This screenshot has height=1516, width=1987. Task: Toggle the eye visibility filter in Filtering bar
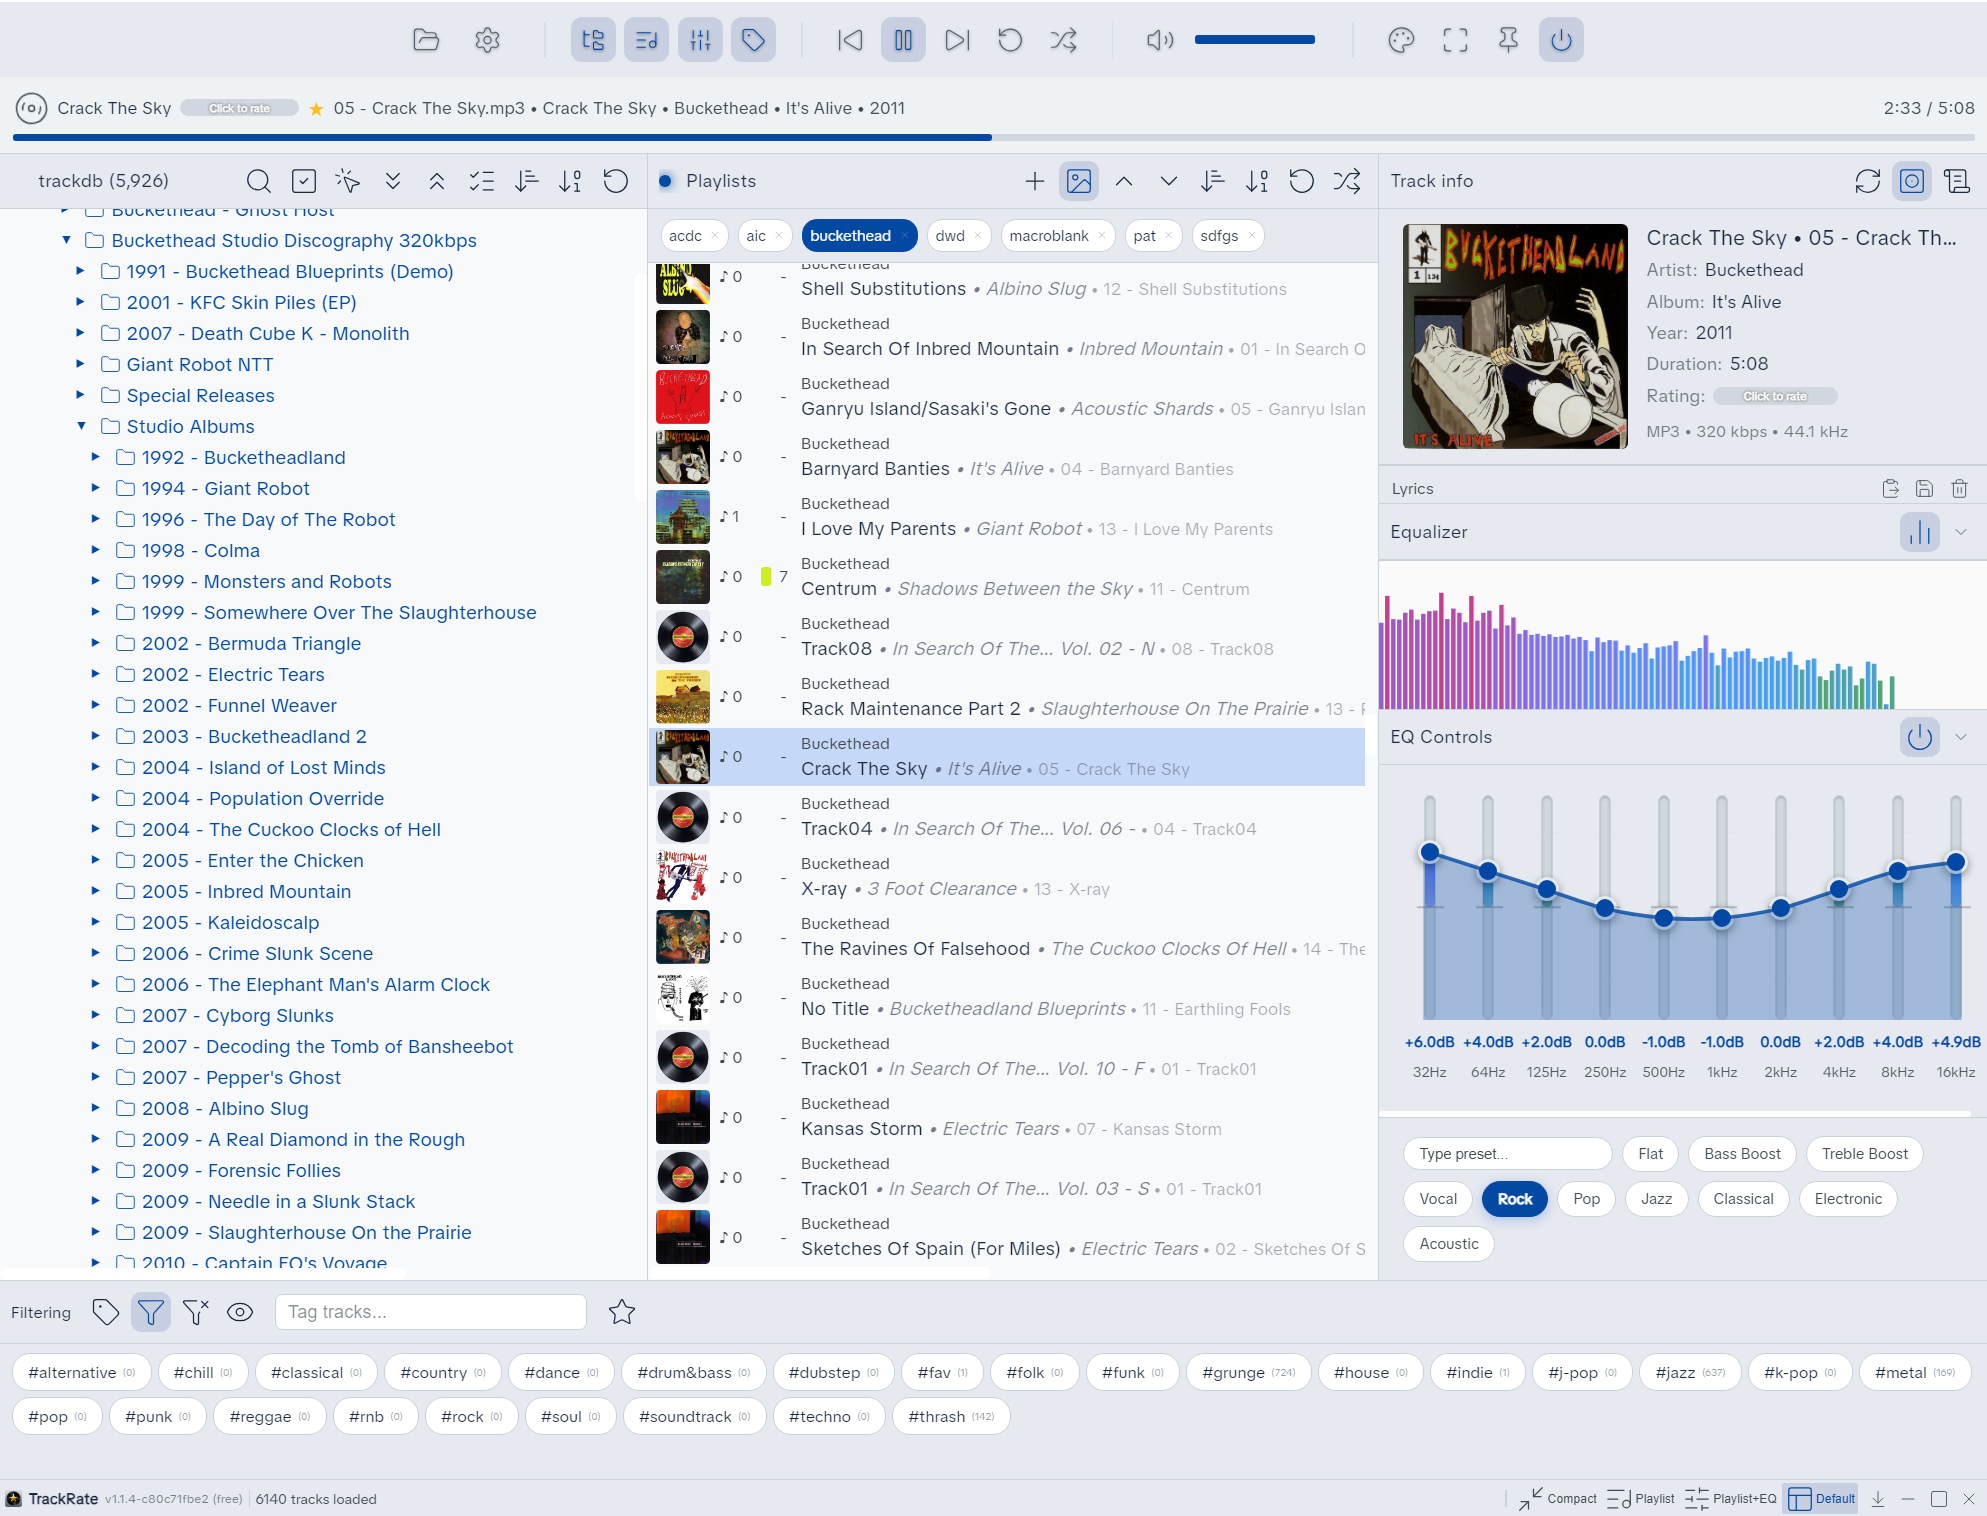click(x=240, y=1312)
